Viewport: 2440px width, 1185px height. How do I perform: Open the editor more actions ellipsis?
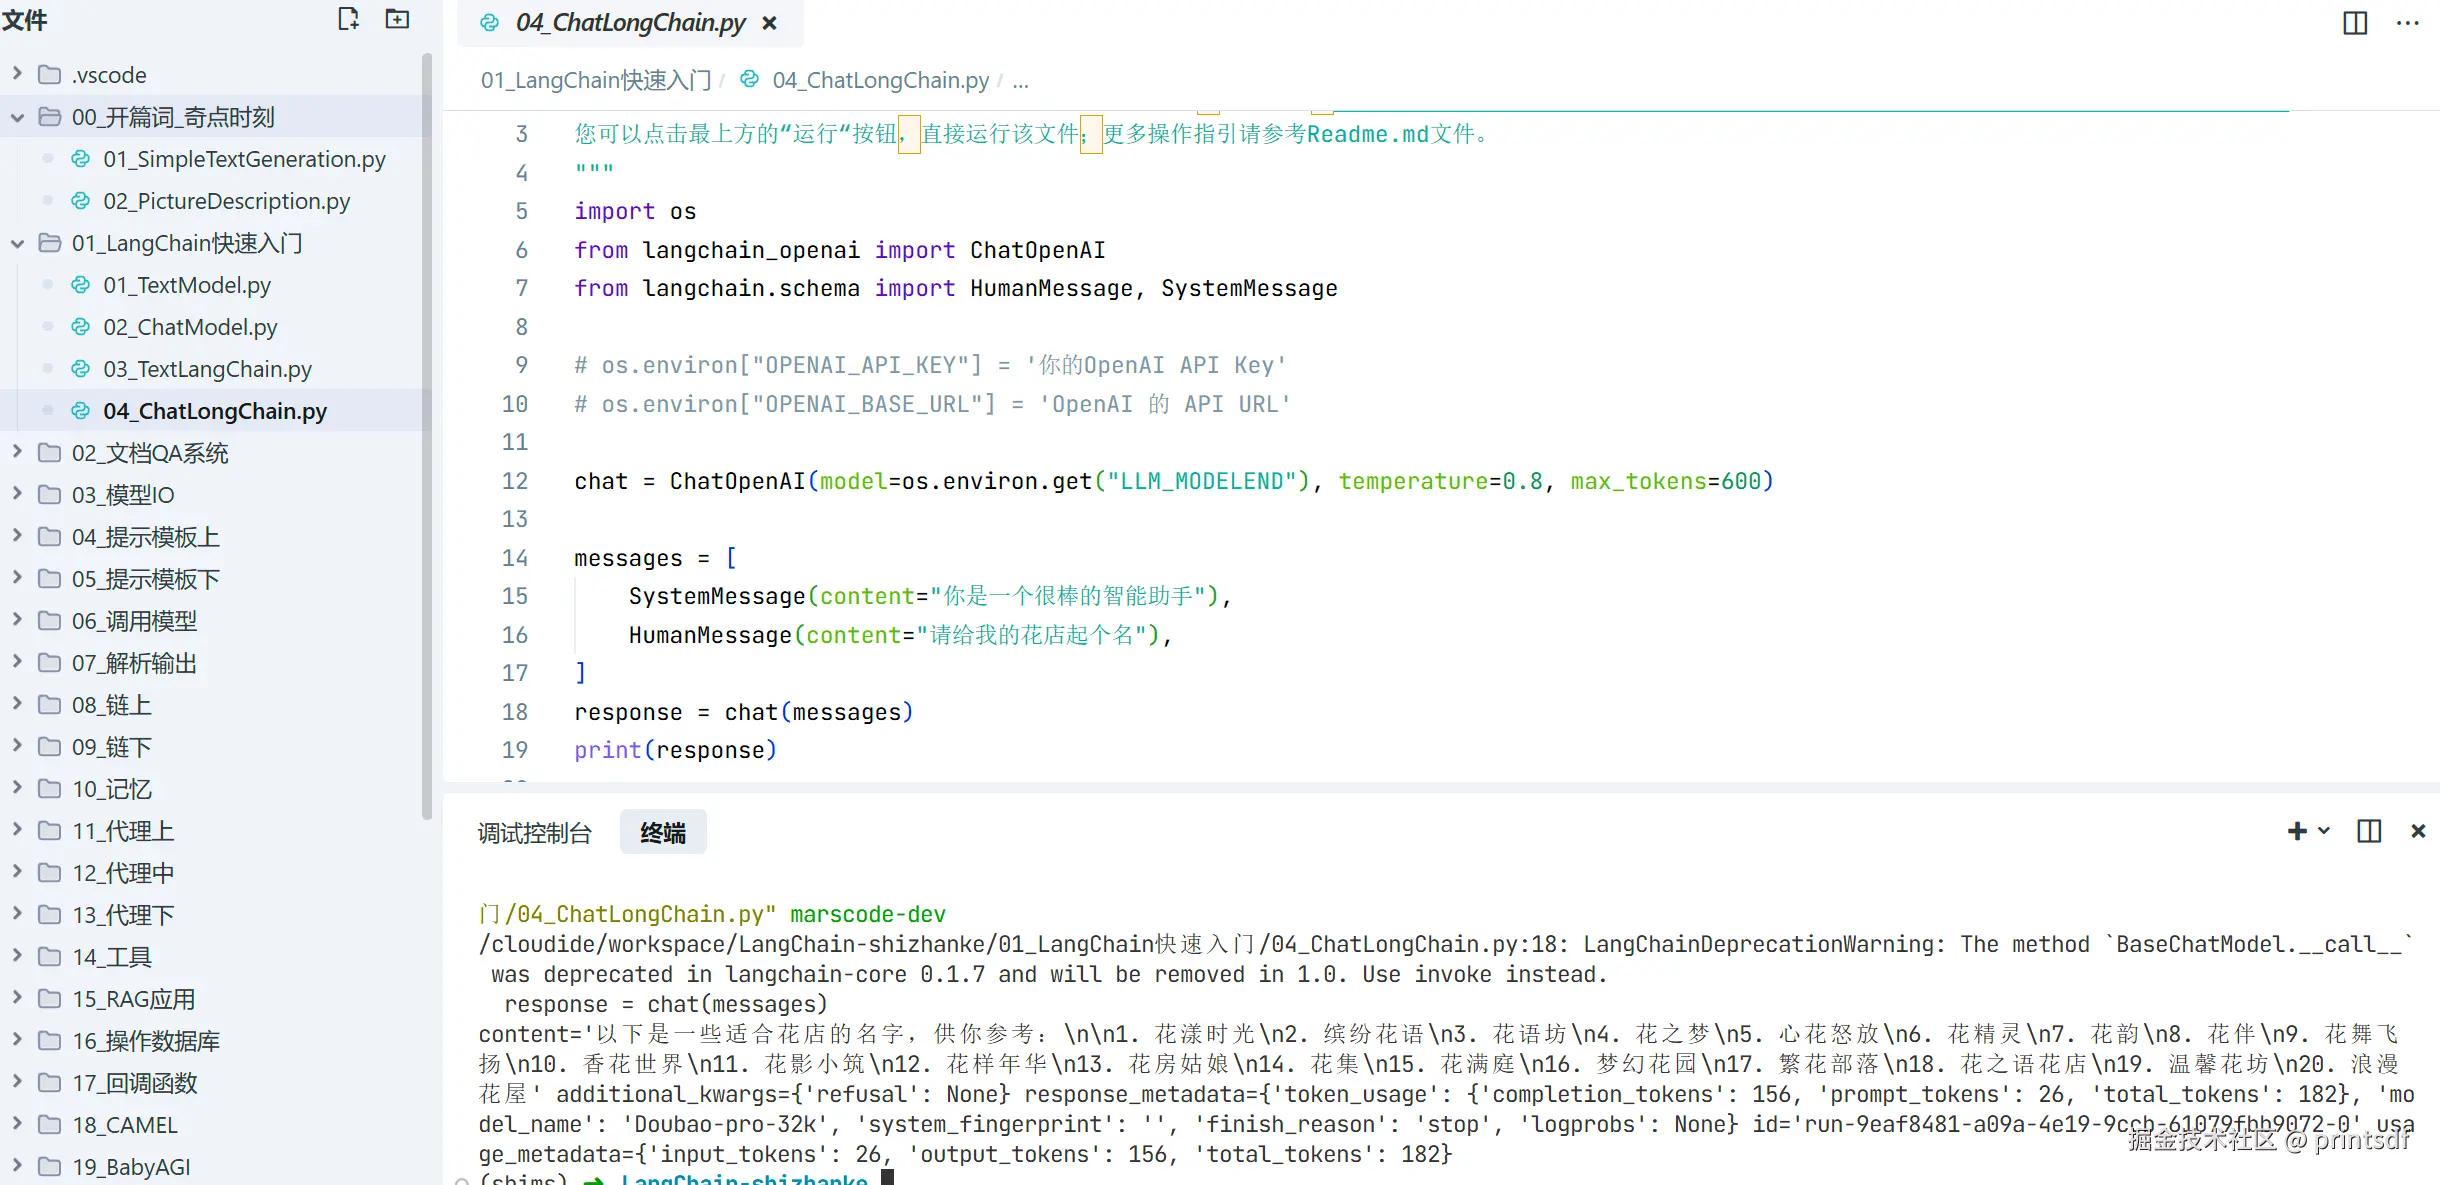click(2407, 22)
